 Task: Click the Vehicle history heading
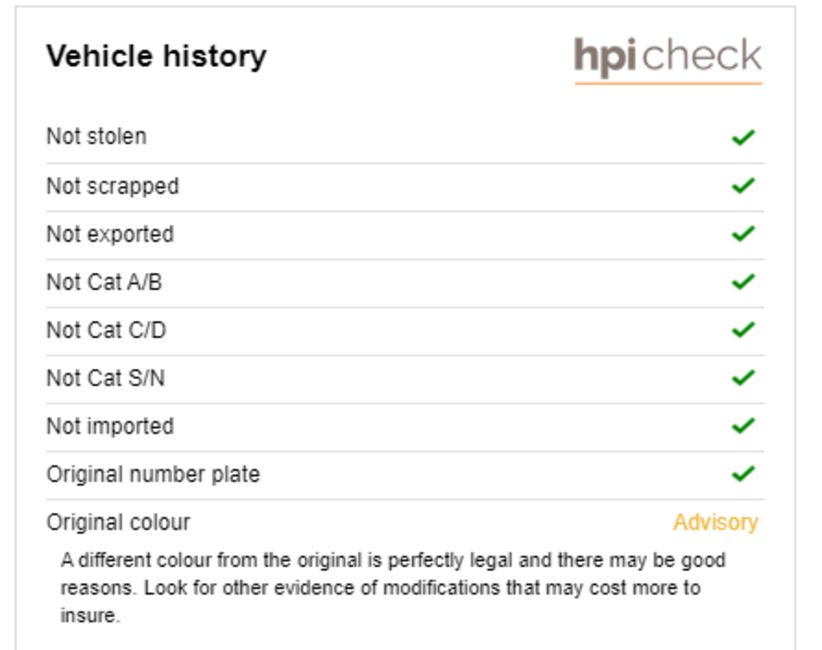coord(156,57)
